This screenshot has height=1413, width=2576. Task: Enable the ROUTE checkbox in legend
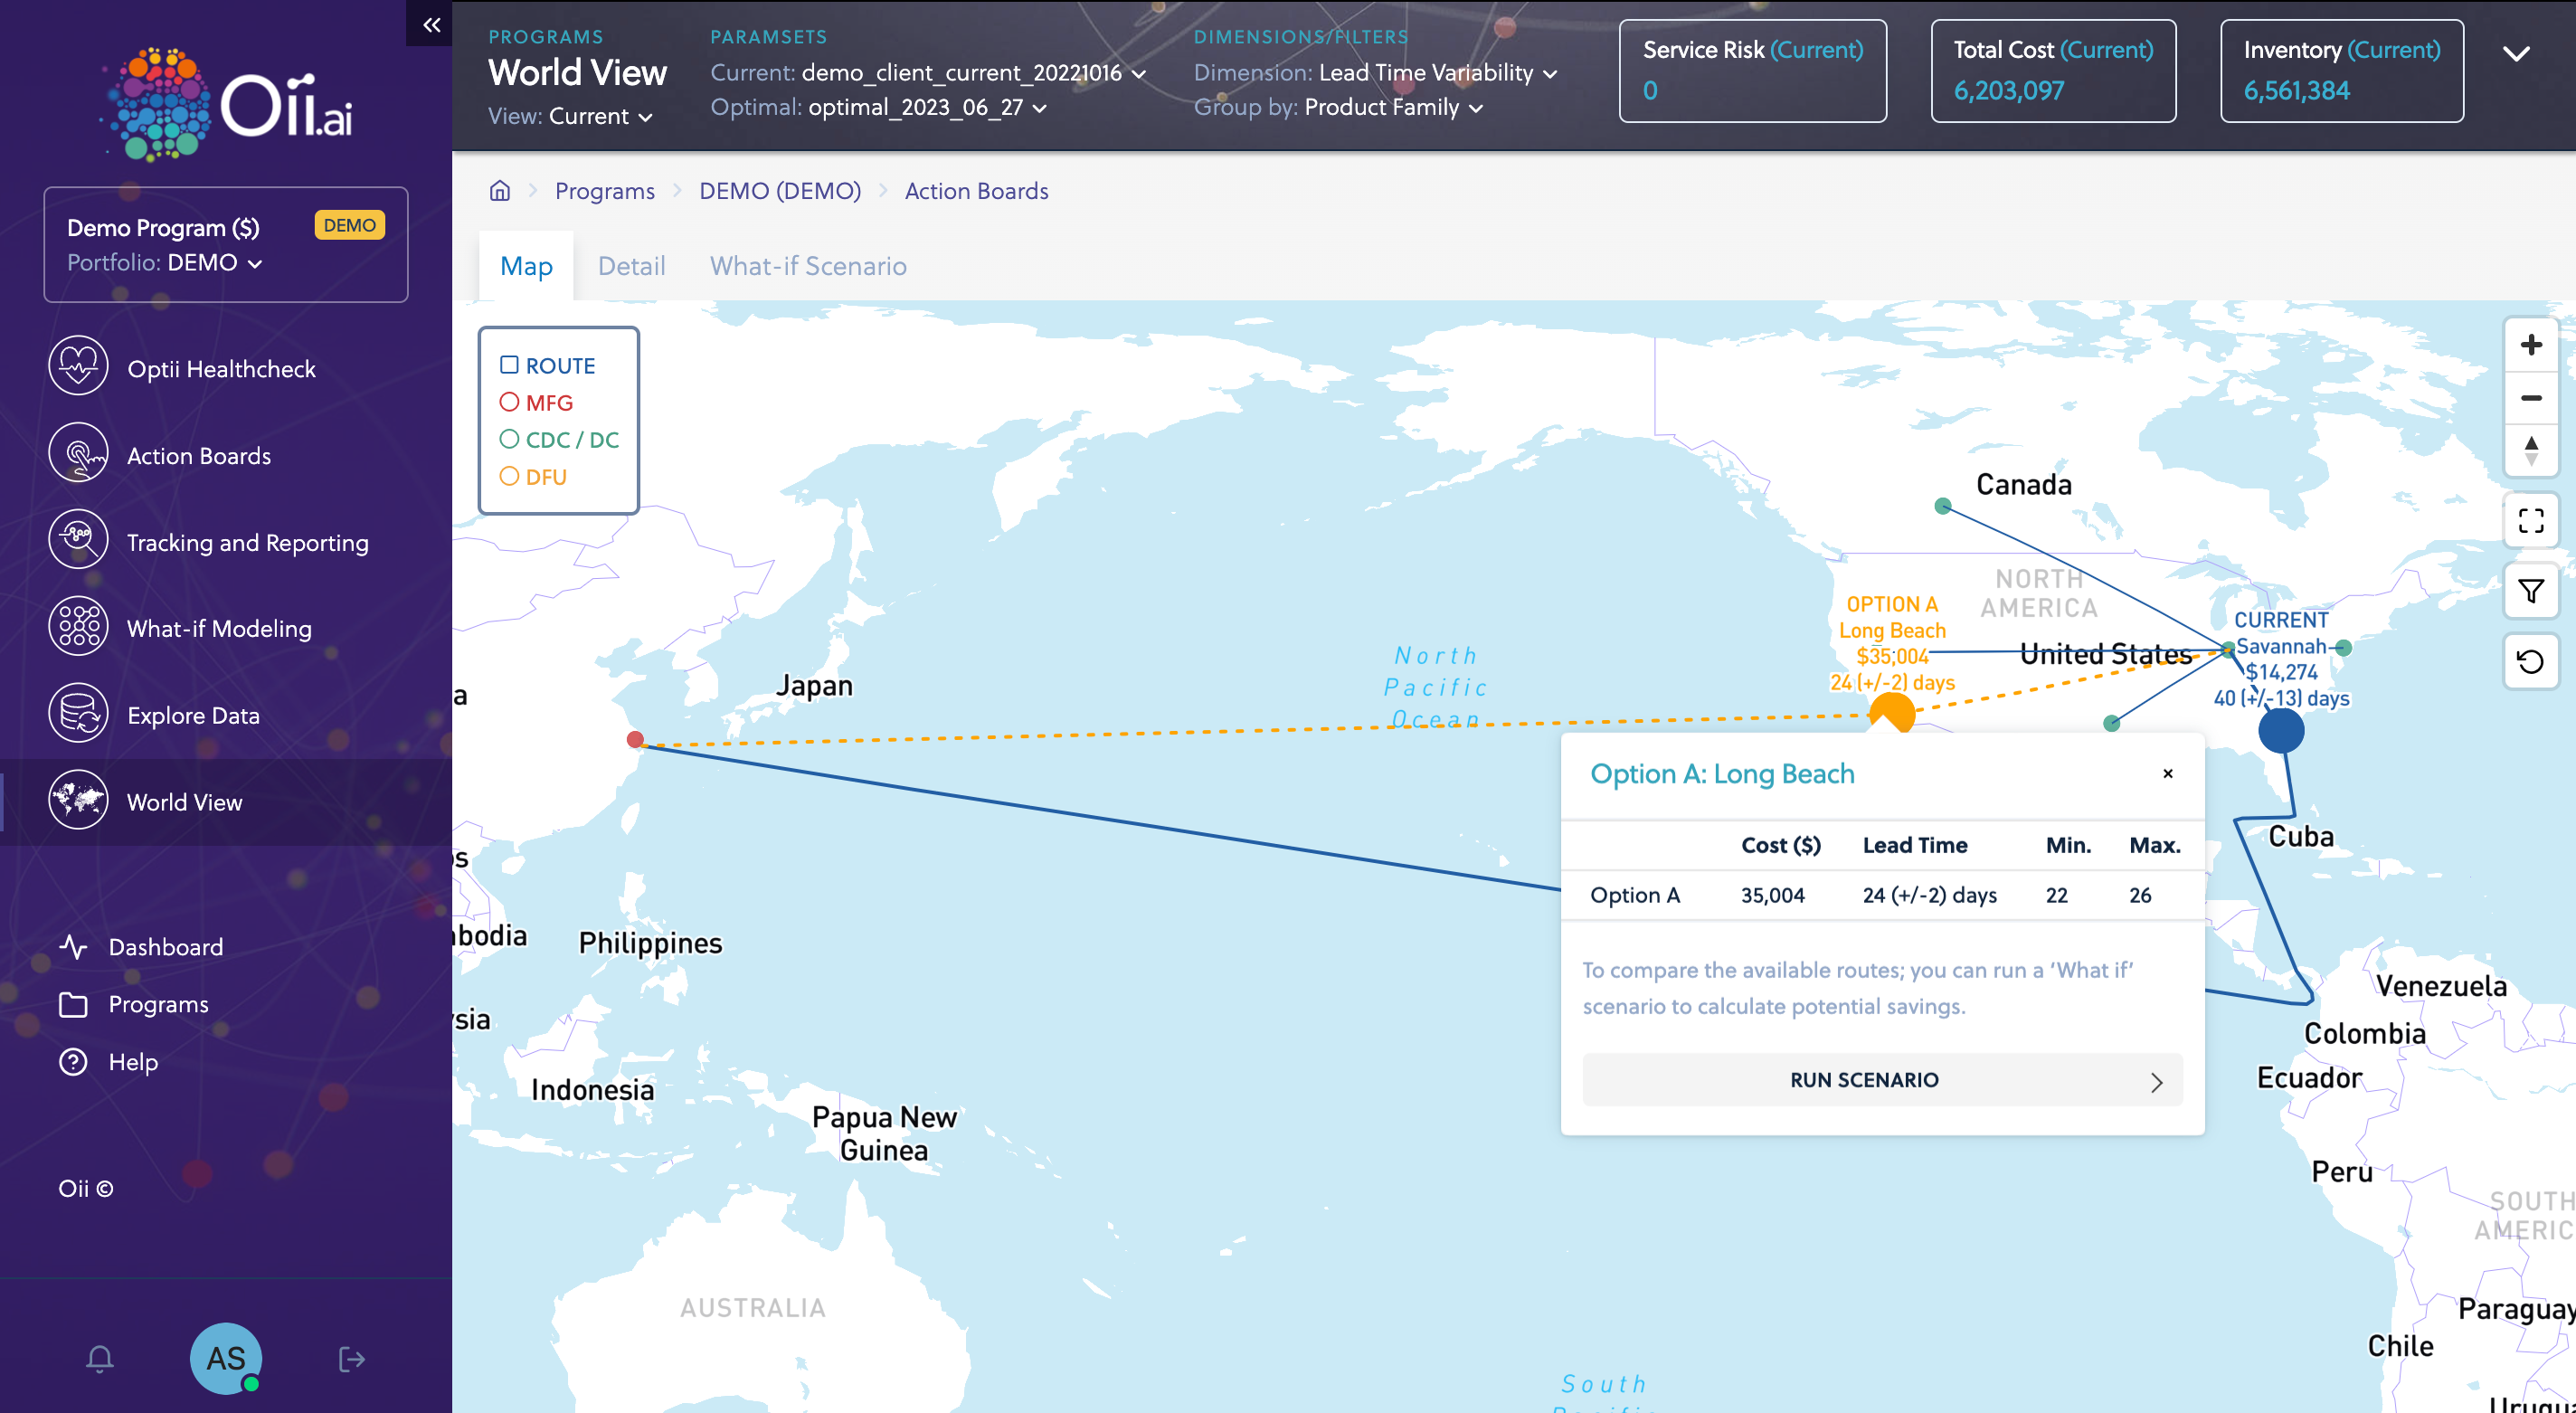(509, 365)
